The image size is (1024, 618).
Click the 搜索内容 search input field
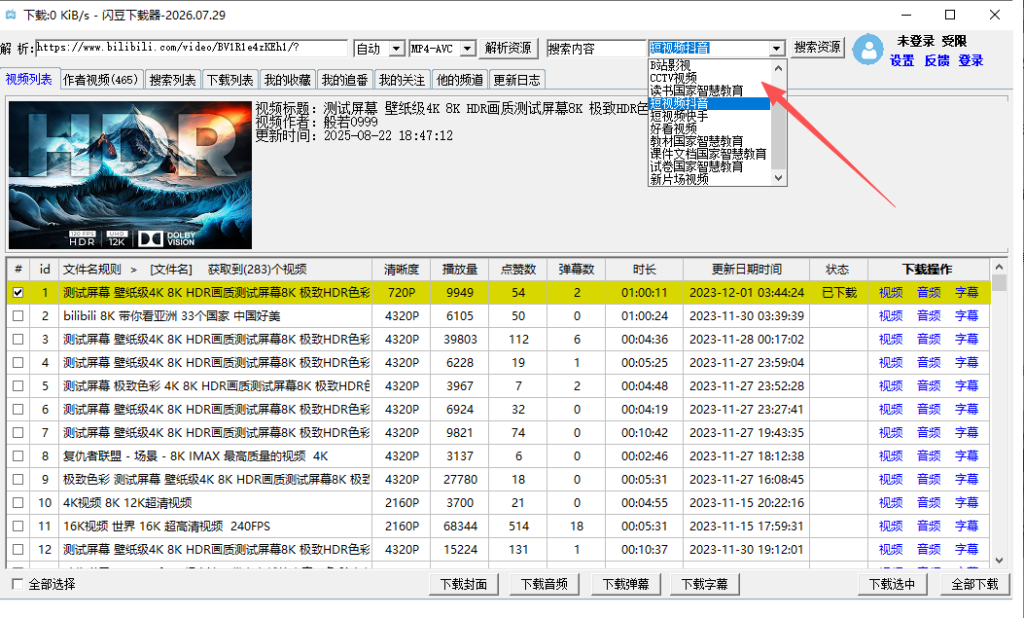pyautogui.click(x=596, y=48)
